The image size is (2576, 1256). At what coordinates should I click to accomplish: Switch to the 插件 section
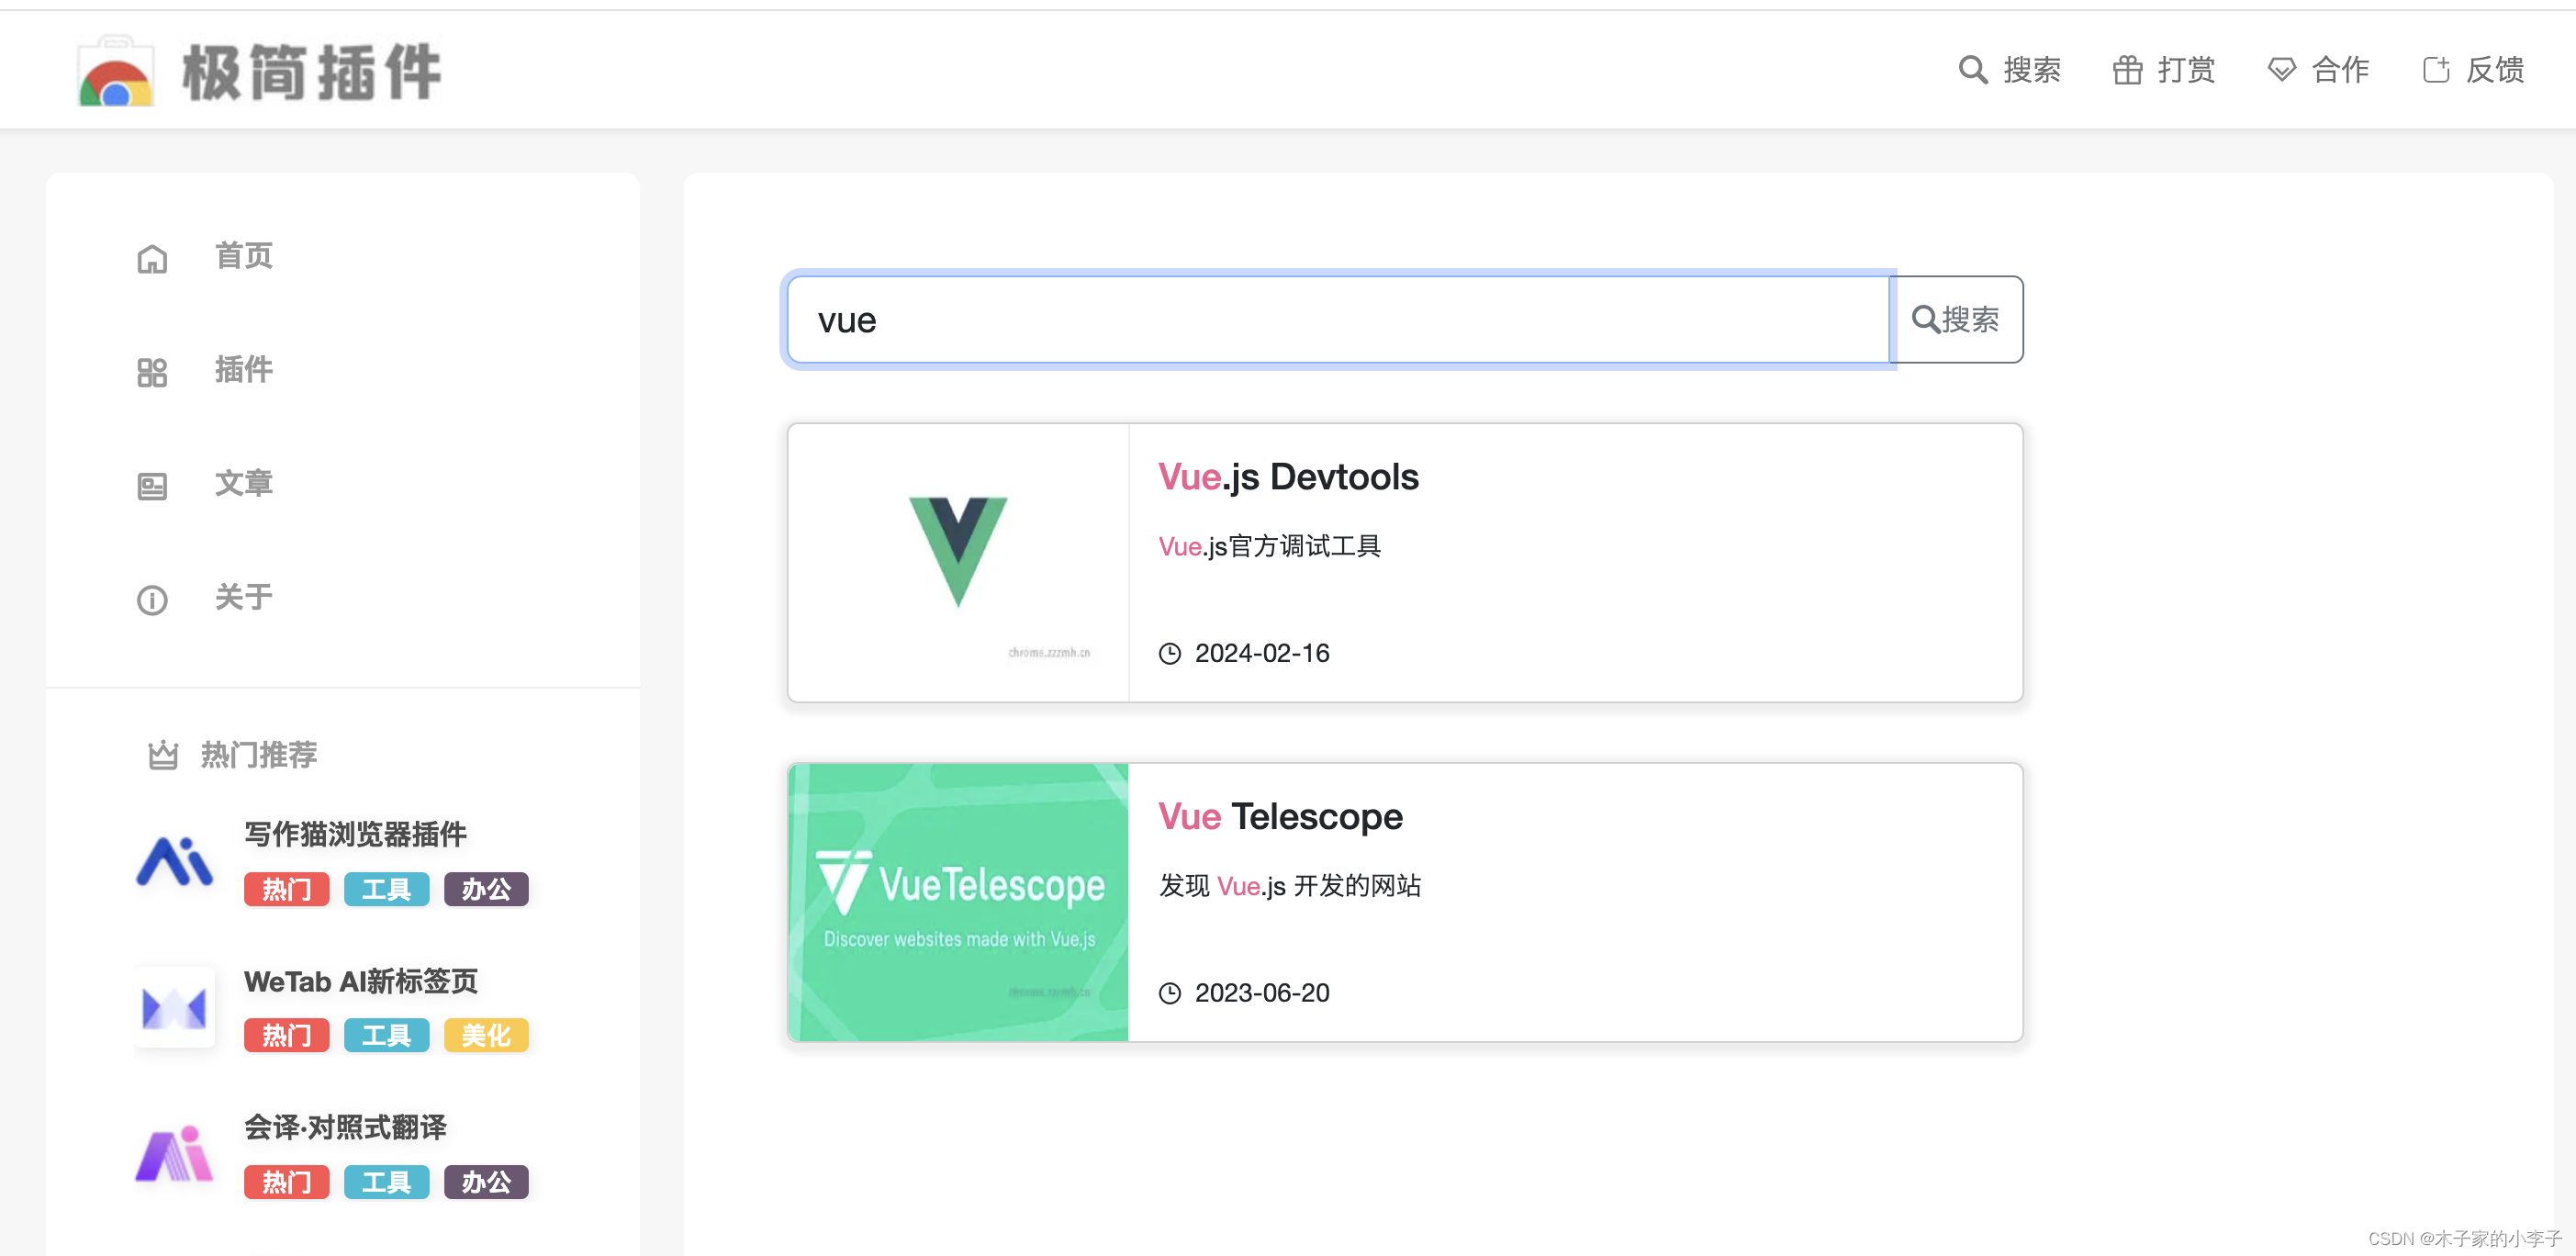(243, 370)
